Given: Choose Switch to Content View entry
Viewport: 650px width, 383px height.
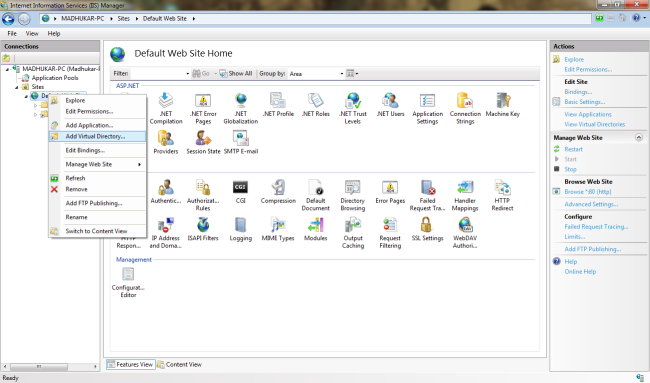Looking at the screenshot, I should tap(97, 231).
